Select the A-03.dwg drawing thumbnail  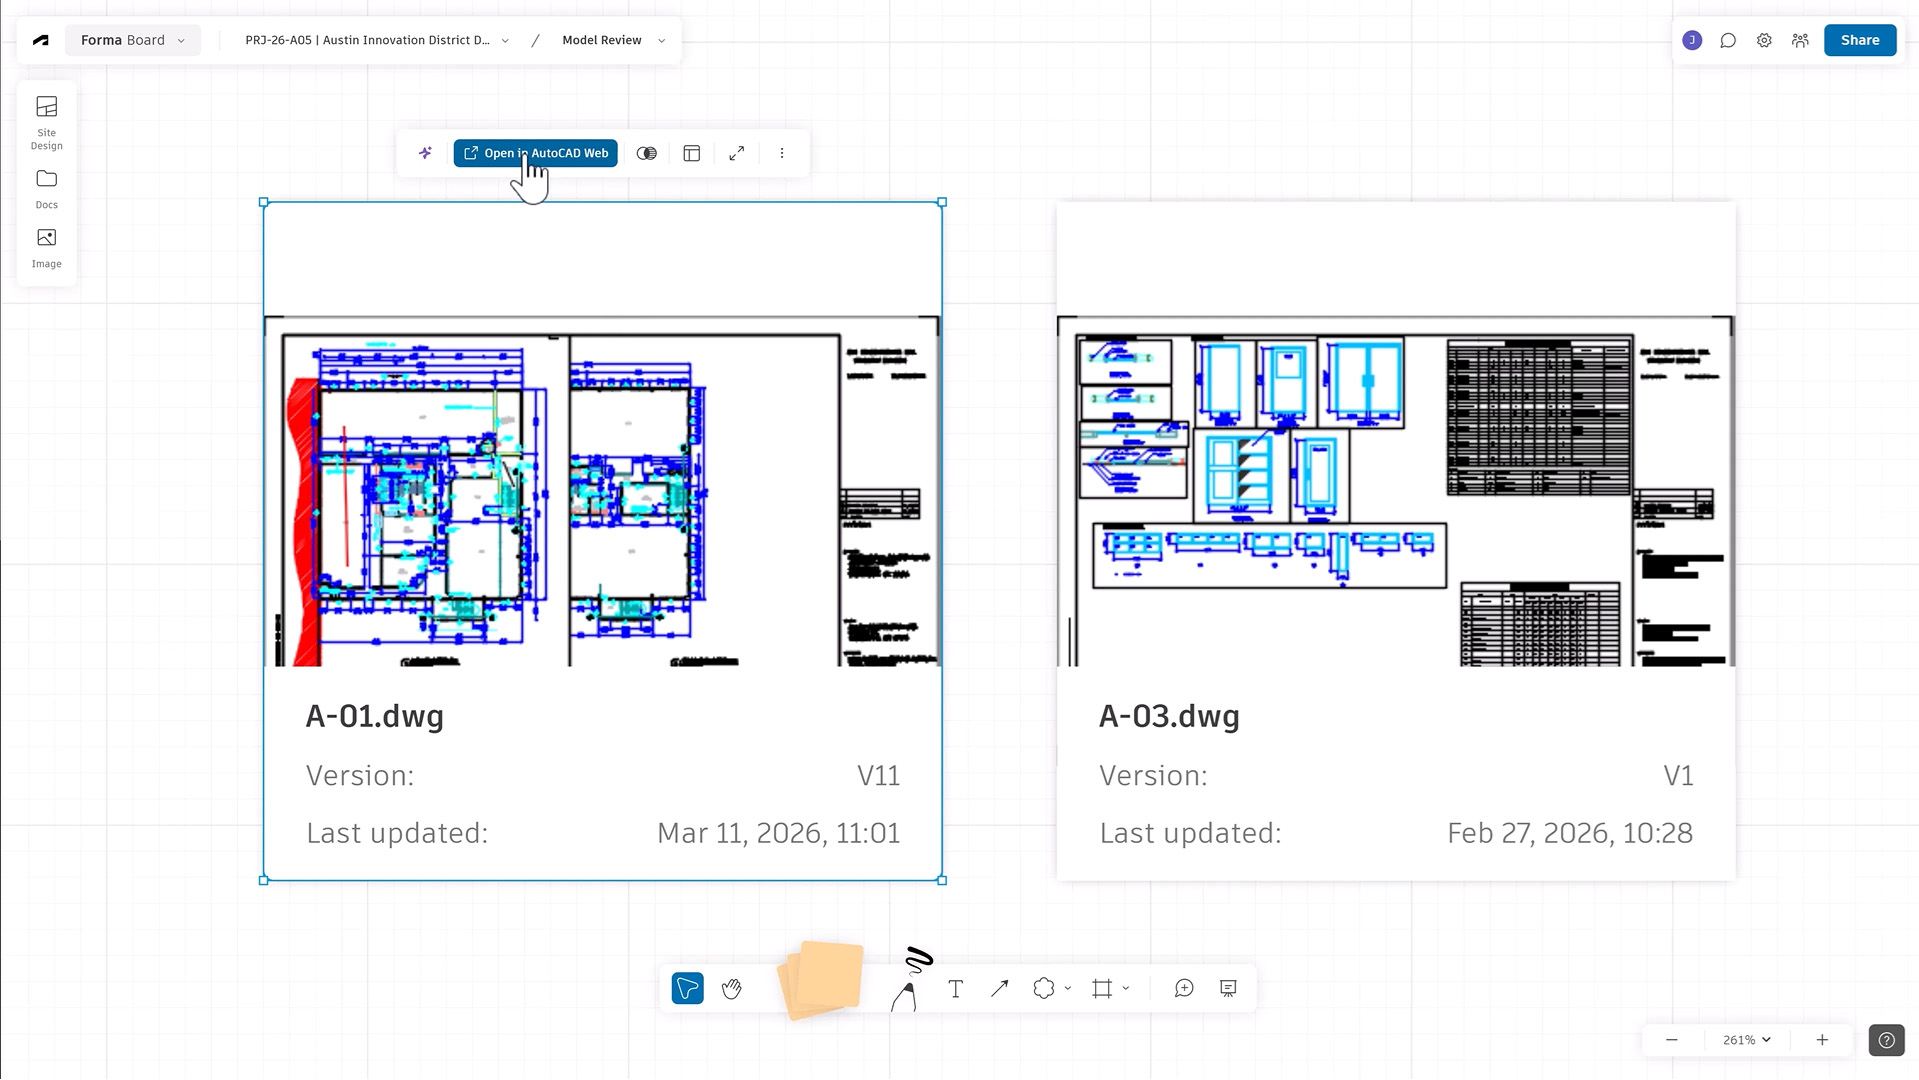pos(1396,491)
